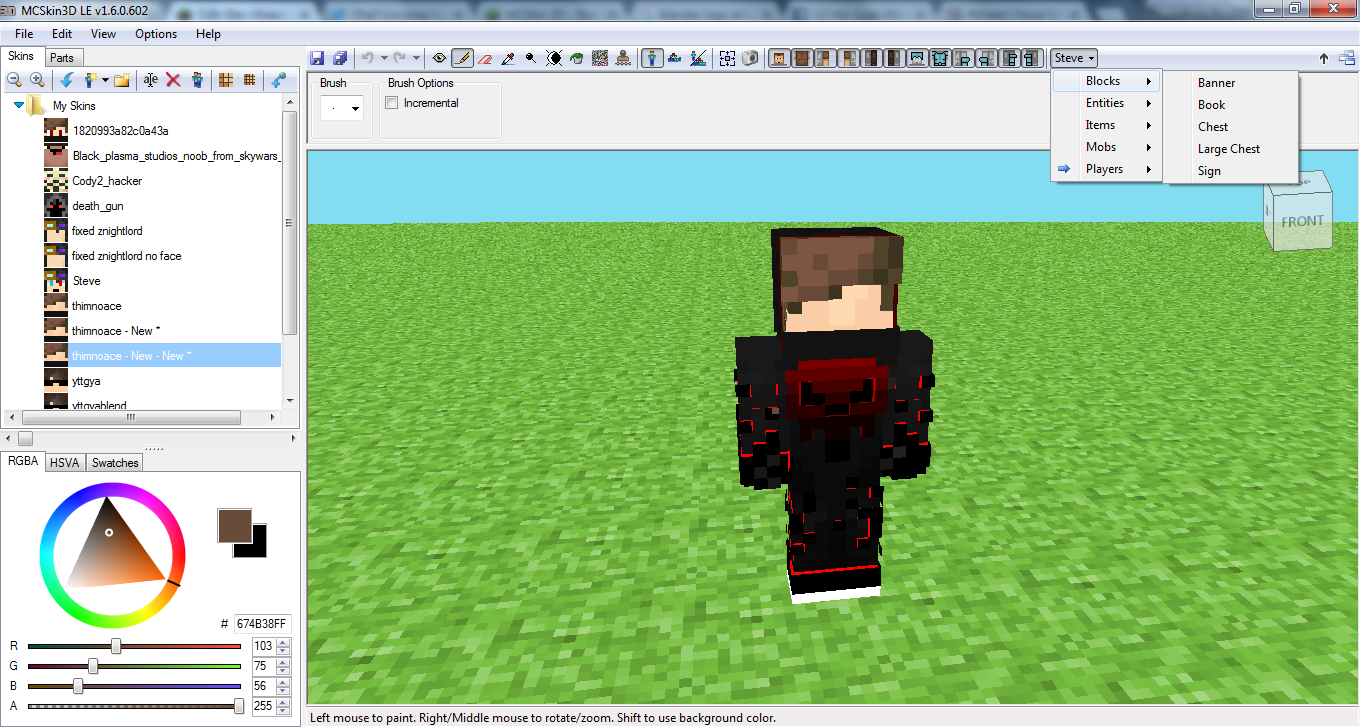Rename a skin using the rename icon
1360x727 pixels.
(150, 80)
